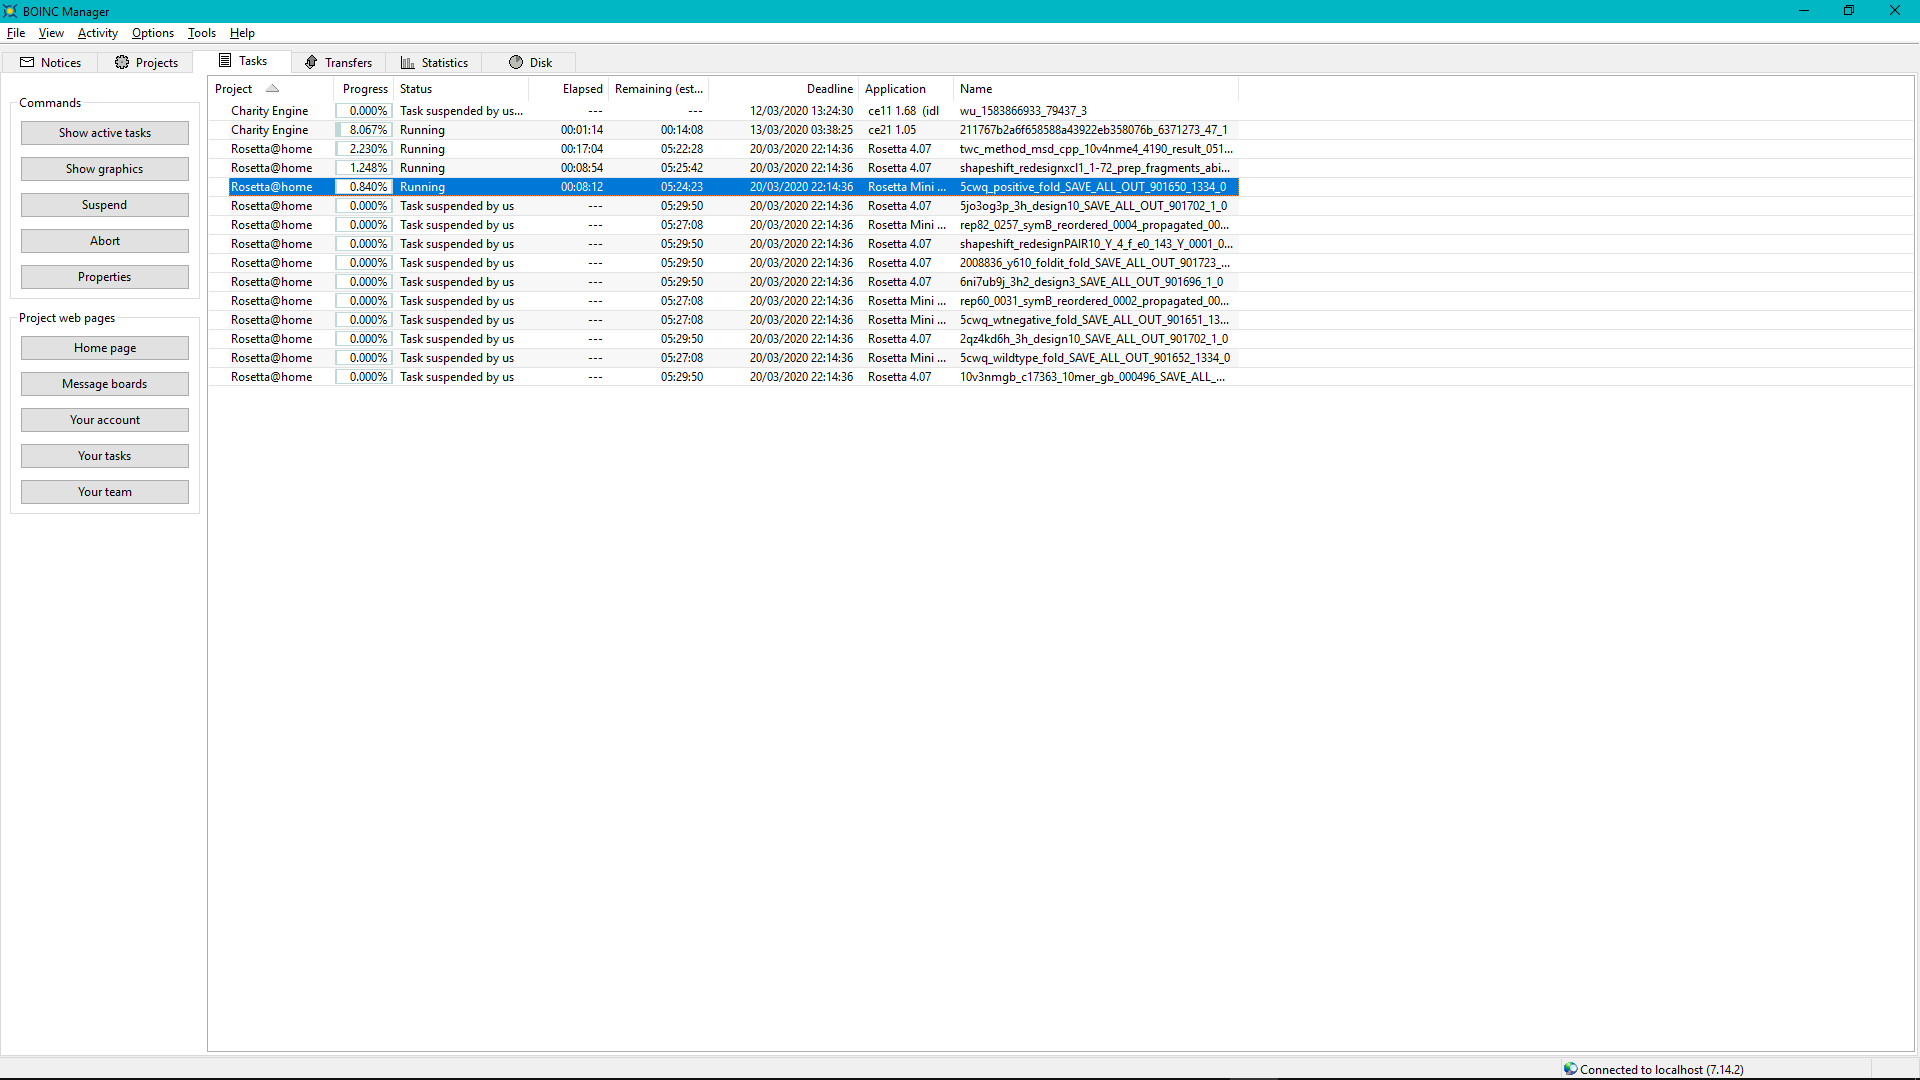
Task: Open Message boards page
Action: click(105, 384)
